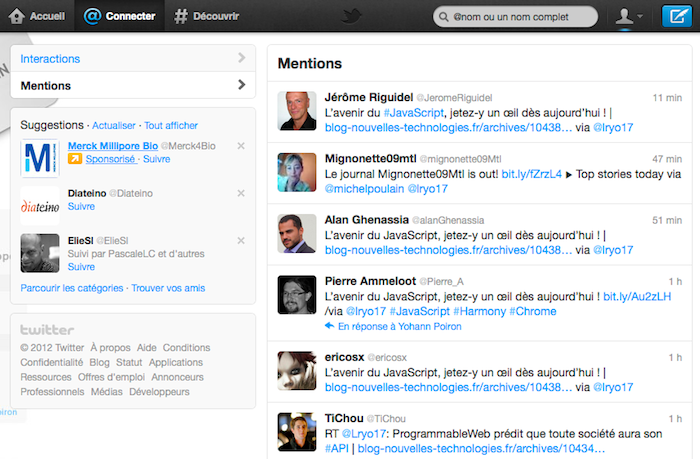Select the Connecter tab

(119, 16)
